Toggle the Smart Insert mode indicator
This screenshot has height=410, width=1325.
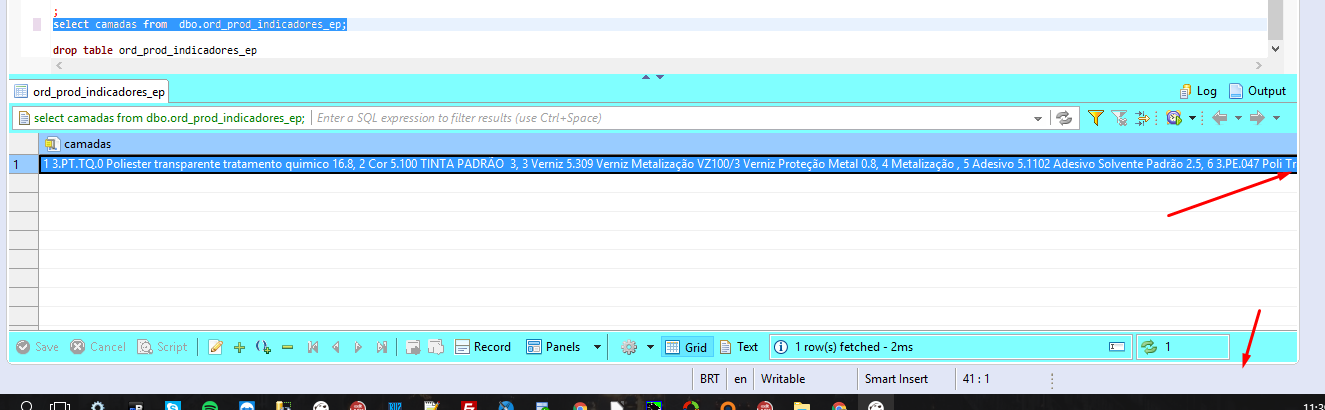pyautogui.click(x=896, y=379)
